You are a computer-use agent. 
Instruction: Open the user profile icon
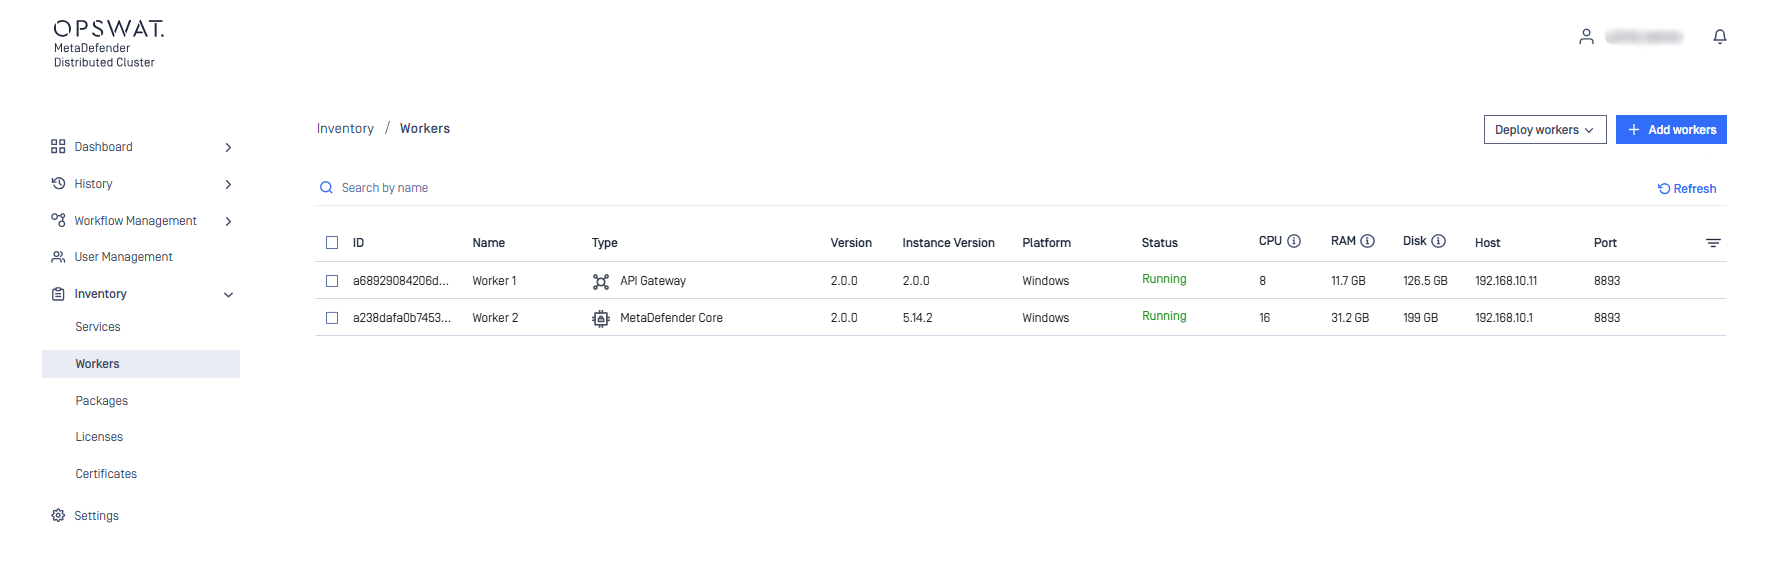coord(1586,37)
